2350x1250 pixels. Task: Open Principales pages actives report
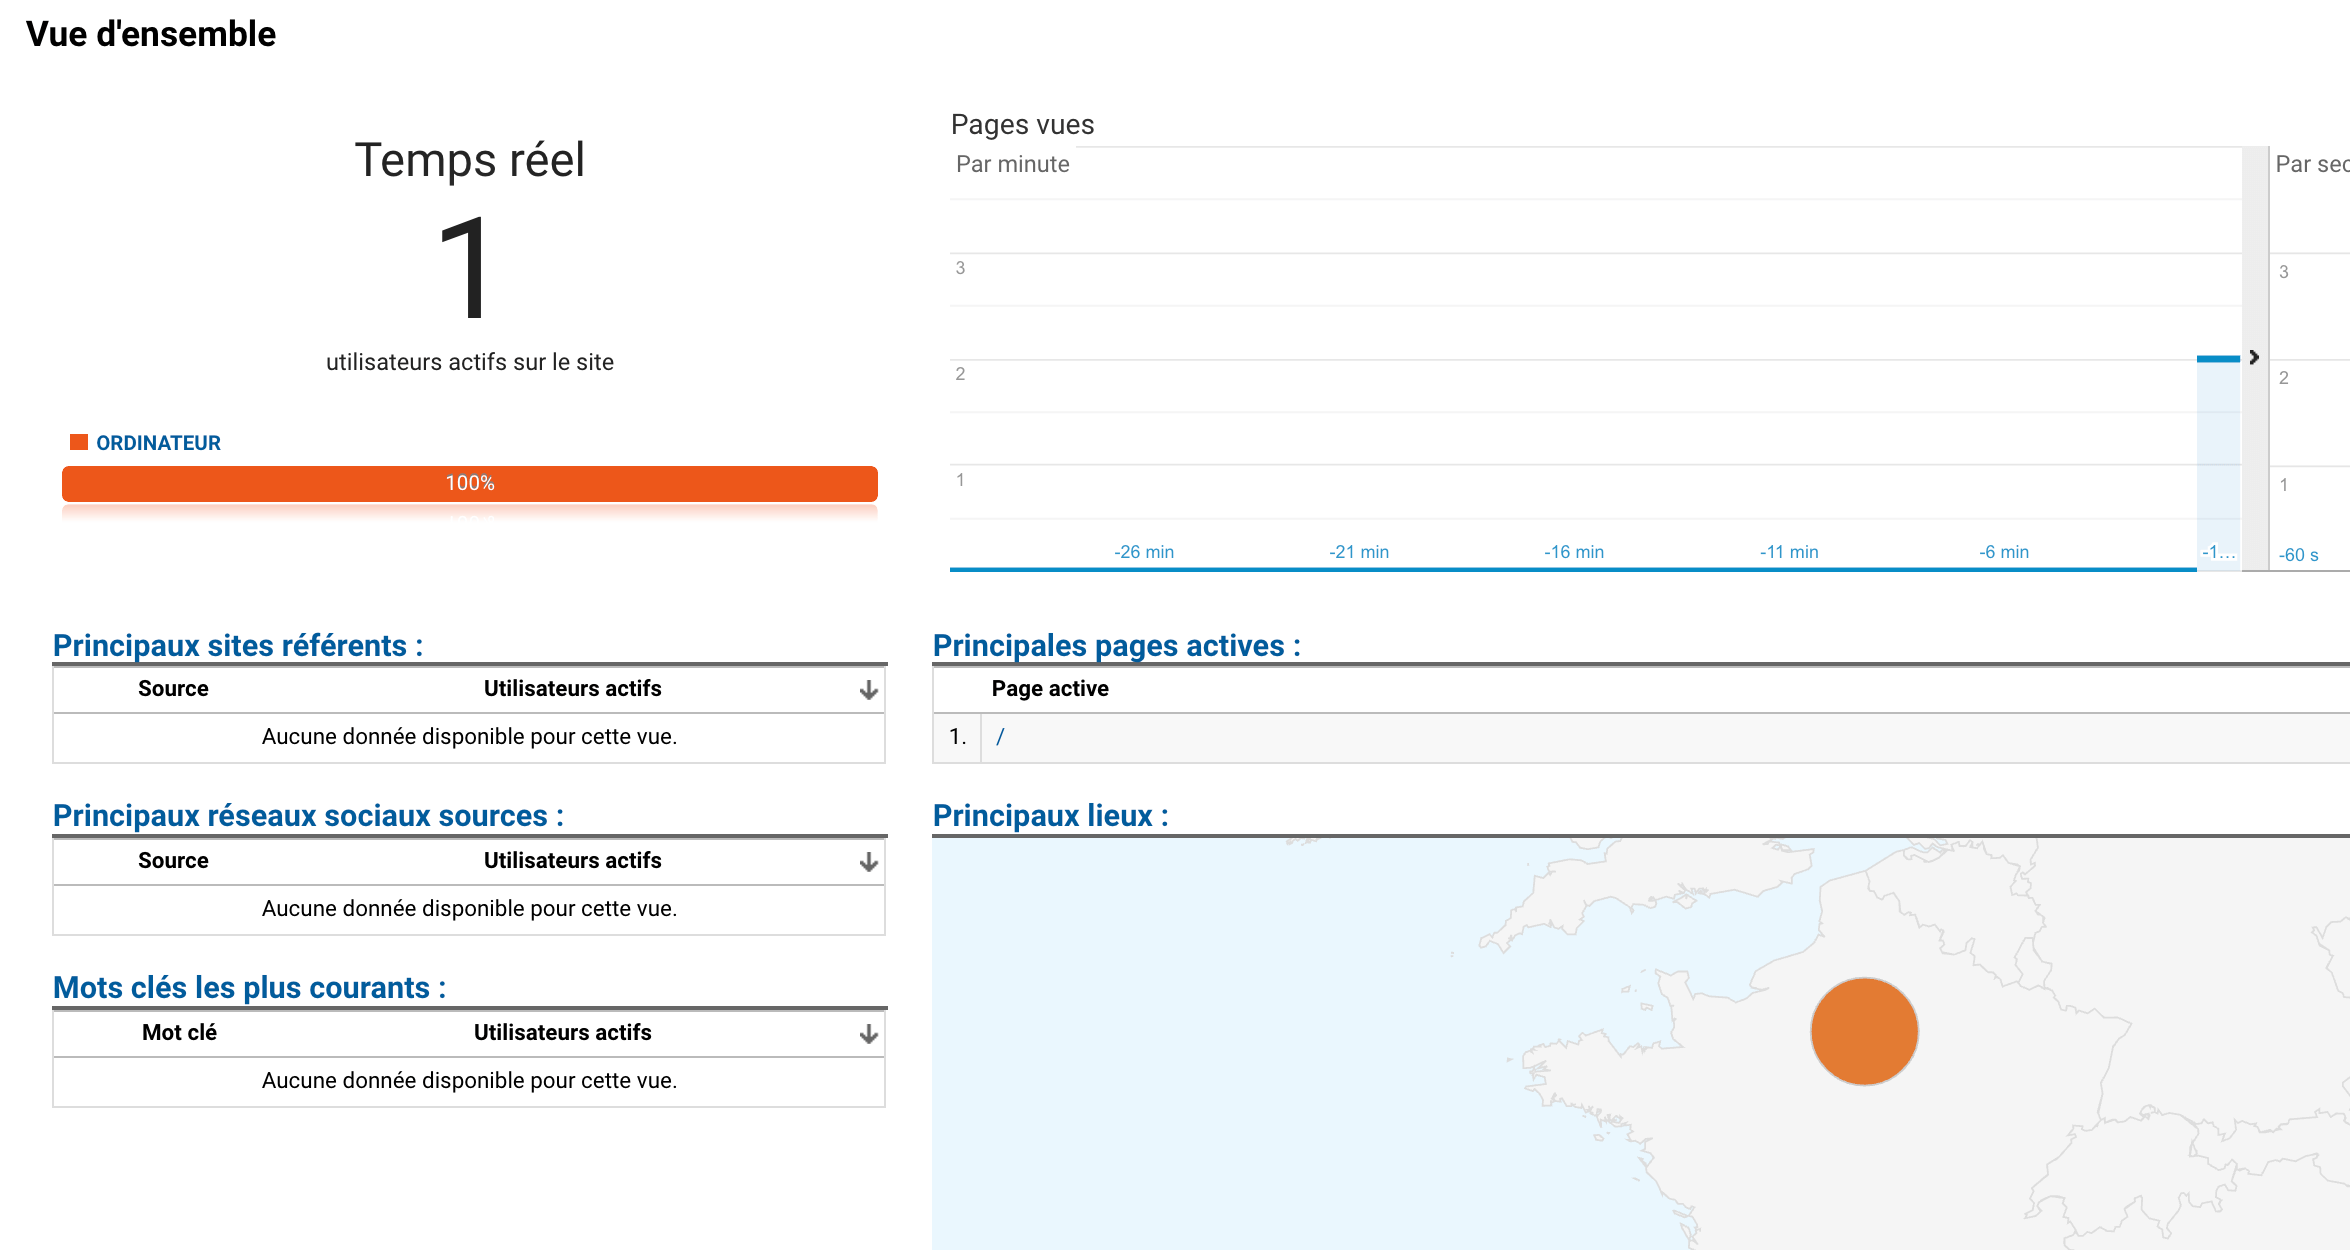click(x=1116, y=646)
